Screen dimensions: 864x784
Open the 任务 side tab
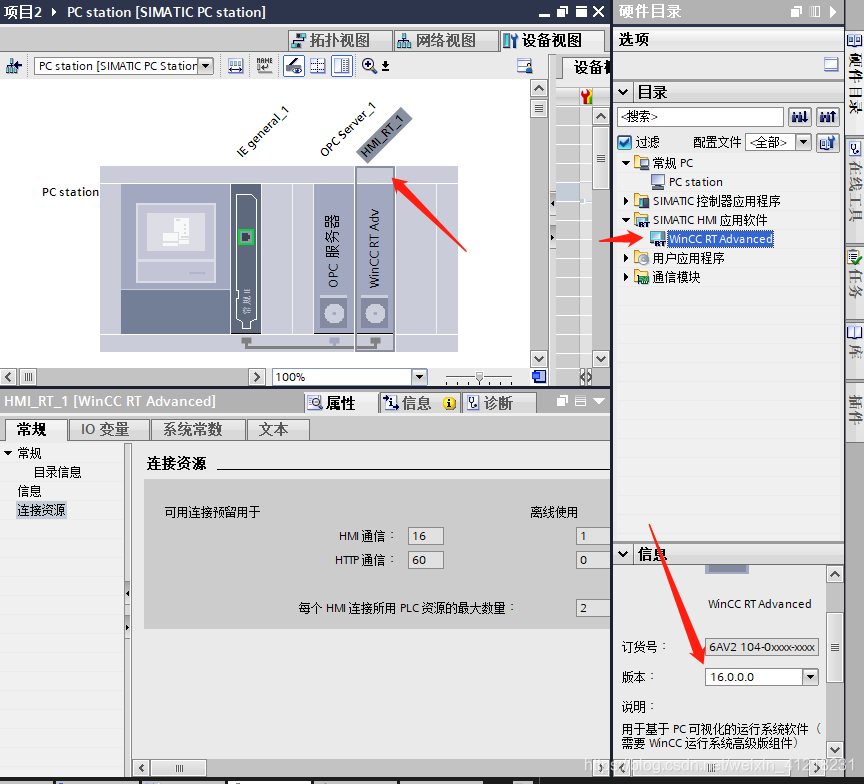[854, 274]
